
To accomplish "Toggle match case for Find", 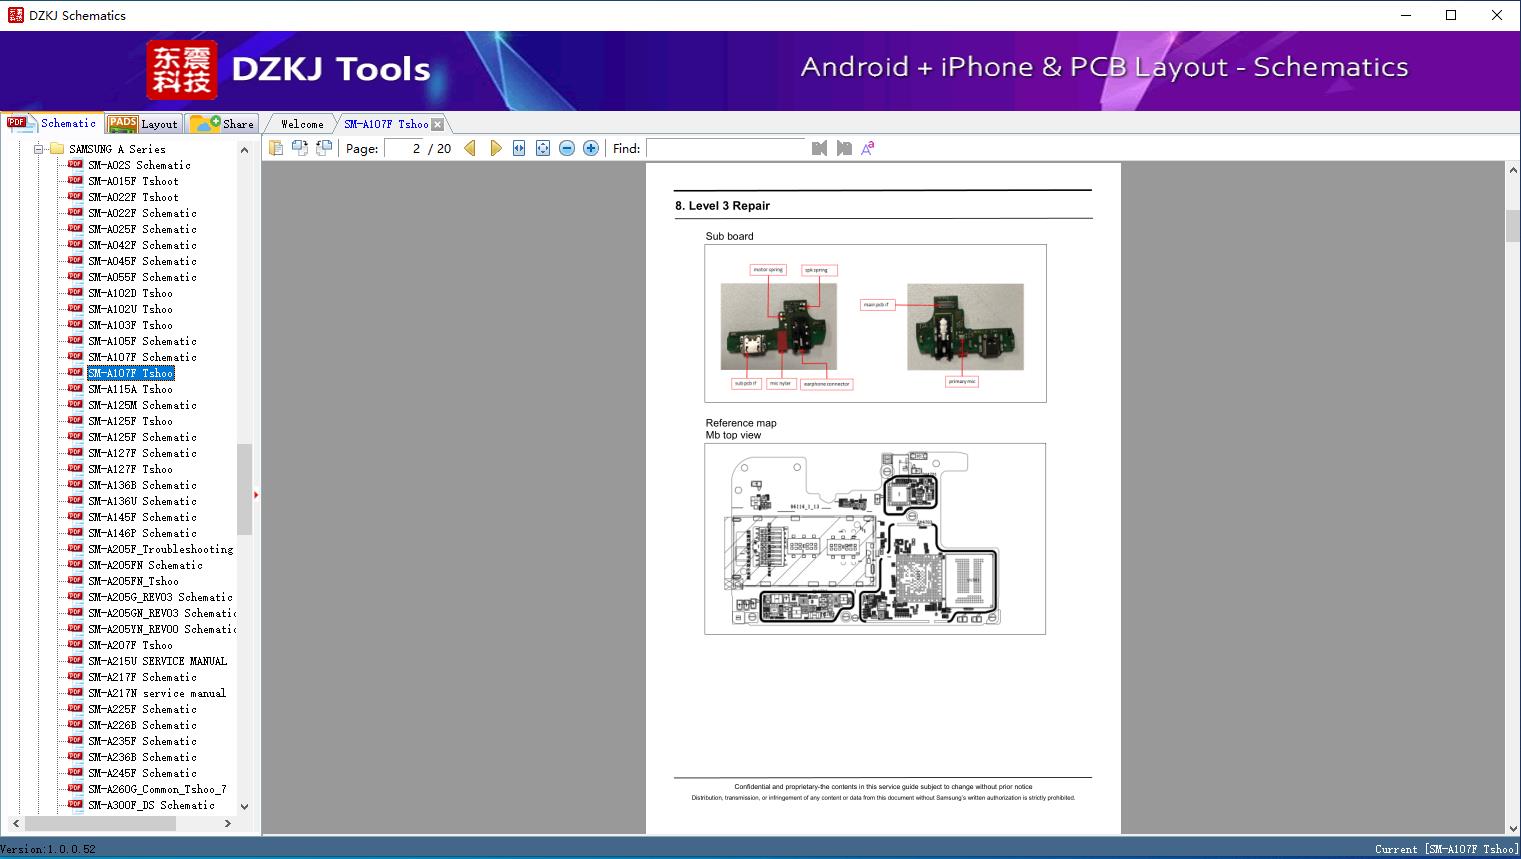I will tap(868, 148).
